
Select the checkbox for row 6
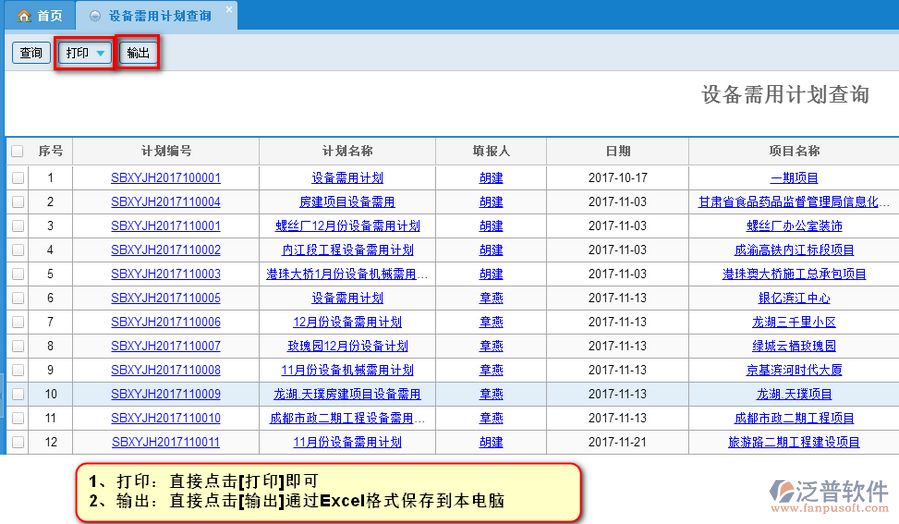pyautogui.click(x=17, y=298)
